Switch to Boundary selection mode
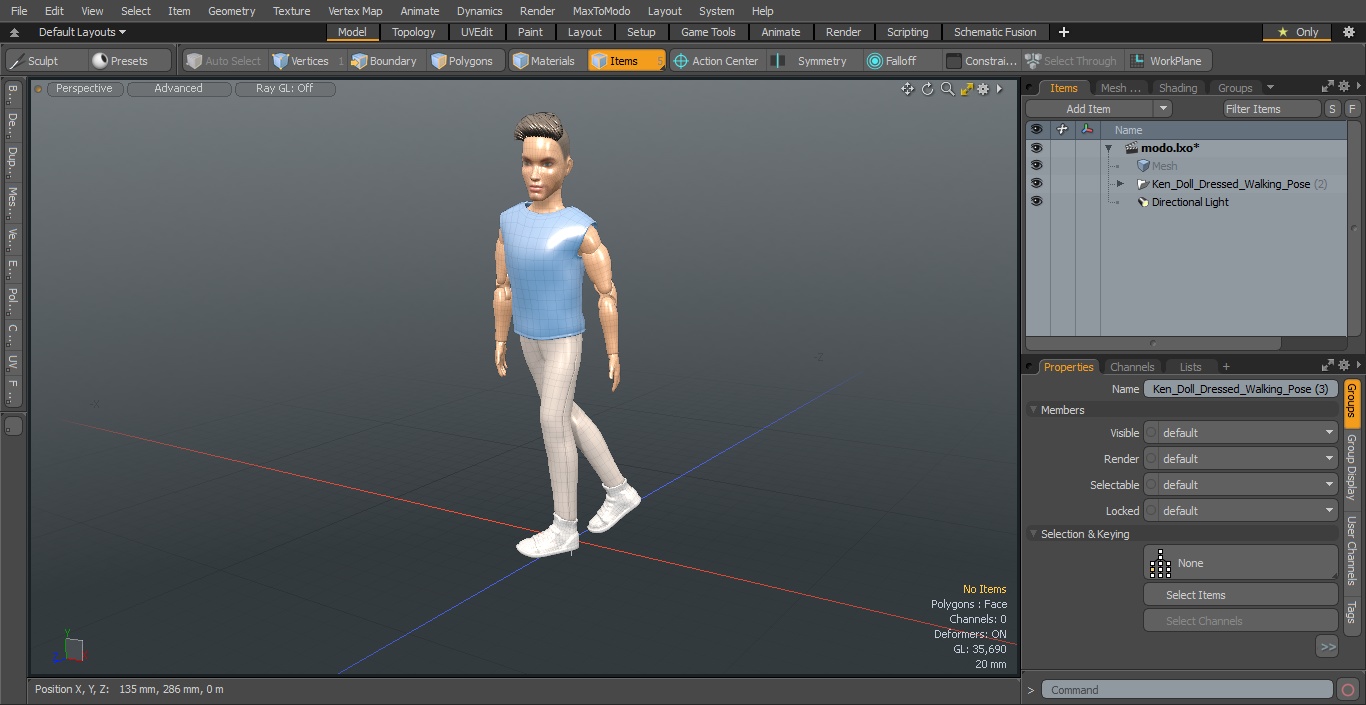Viewport: 1366px width, 705px height. (x=384, y=61)
